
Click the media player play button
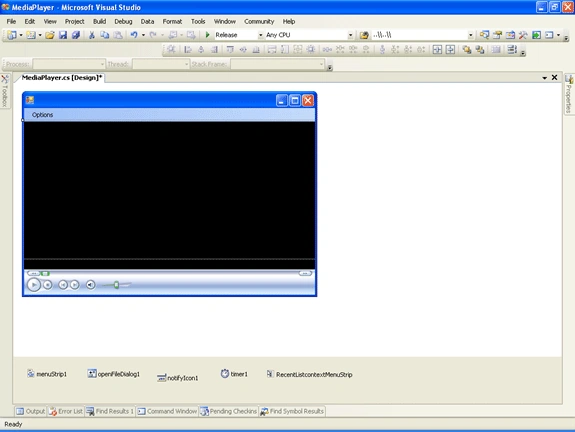point(33,285)
